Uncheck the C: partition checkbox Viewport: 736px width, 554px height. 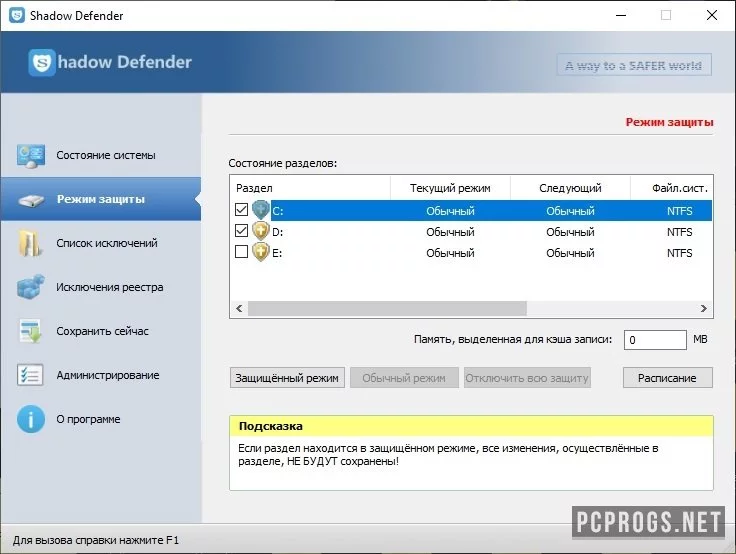coord(241,209)
